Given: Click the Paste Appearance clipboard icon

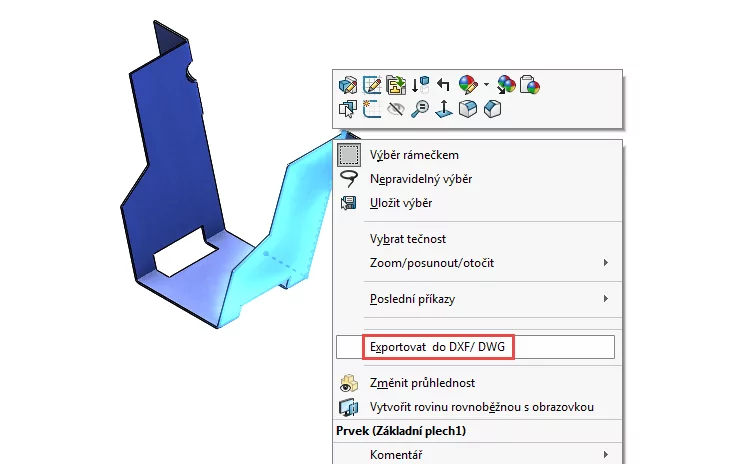Looking at the screenshot, I should (530, 85).
